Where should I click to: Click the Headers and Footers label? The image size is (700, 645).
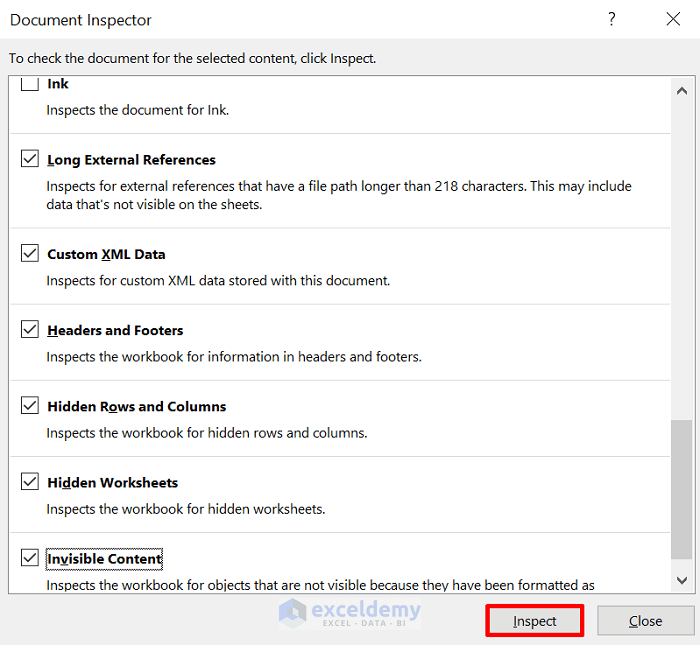click(115, 330)
